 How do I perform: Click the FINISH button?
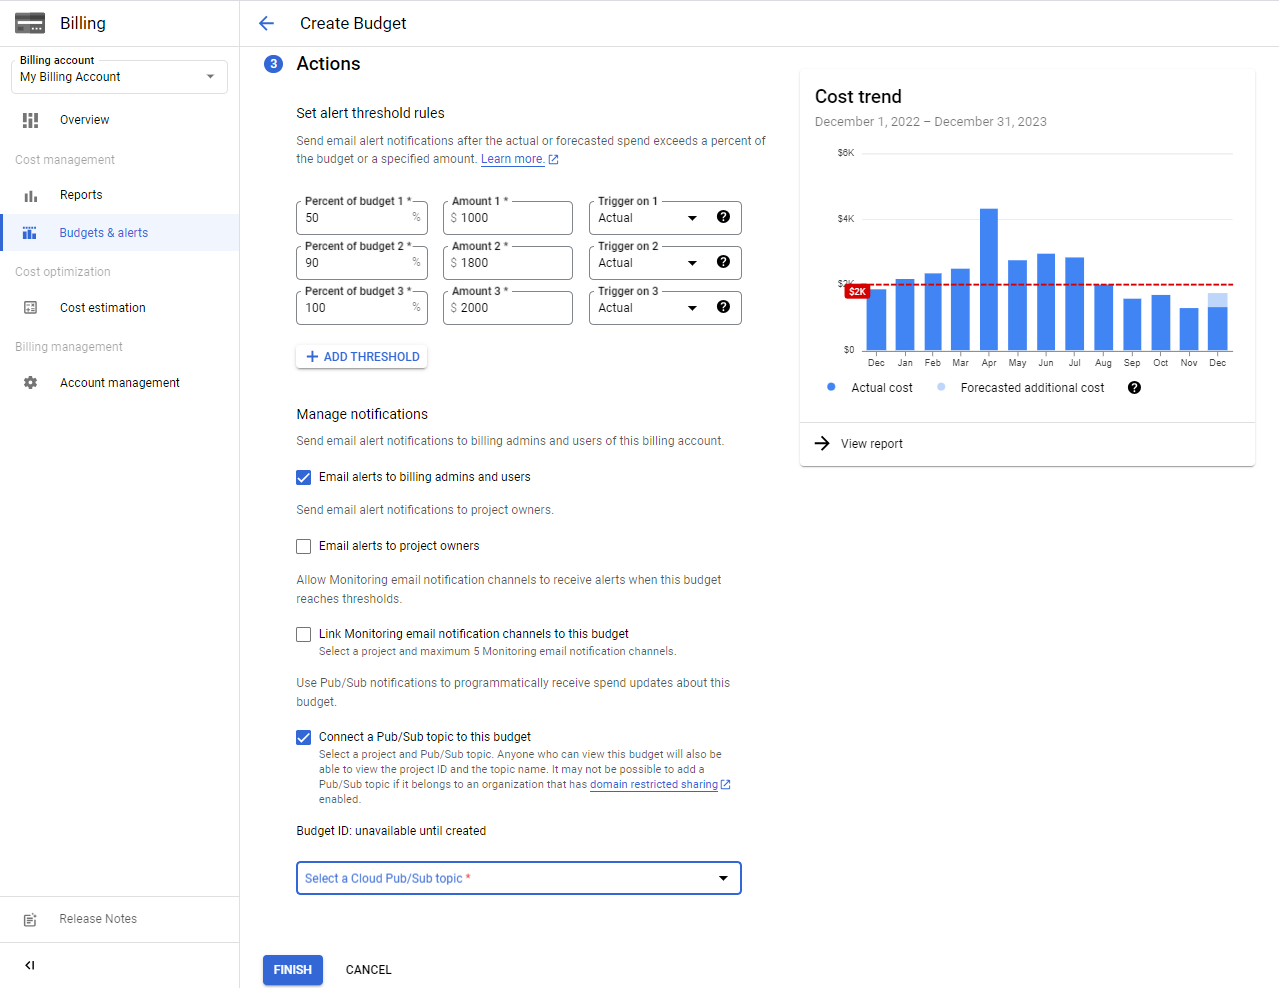(293, 970)
